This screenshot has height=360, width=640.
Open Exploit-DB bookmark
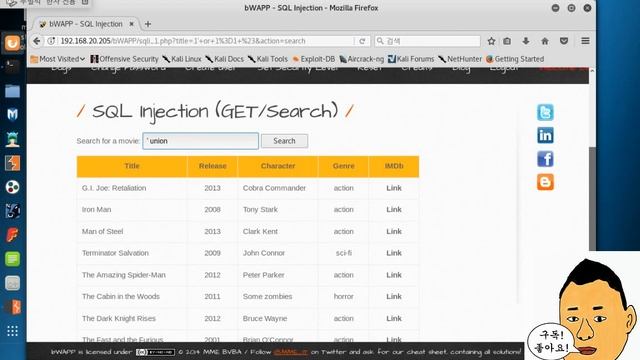[x=313, y=59]
